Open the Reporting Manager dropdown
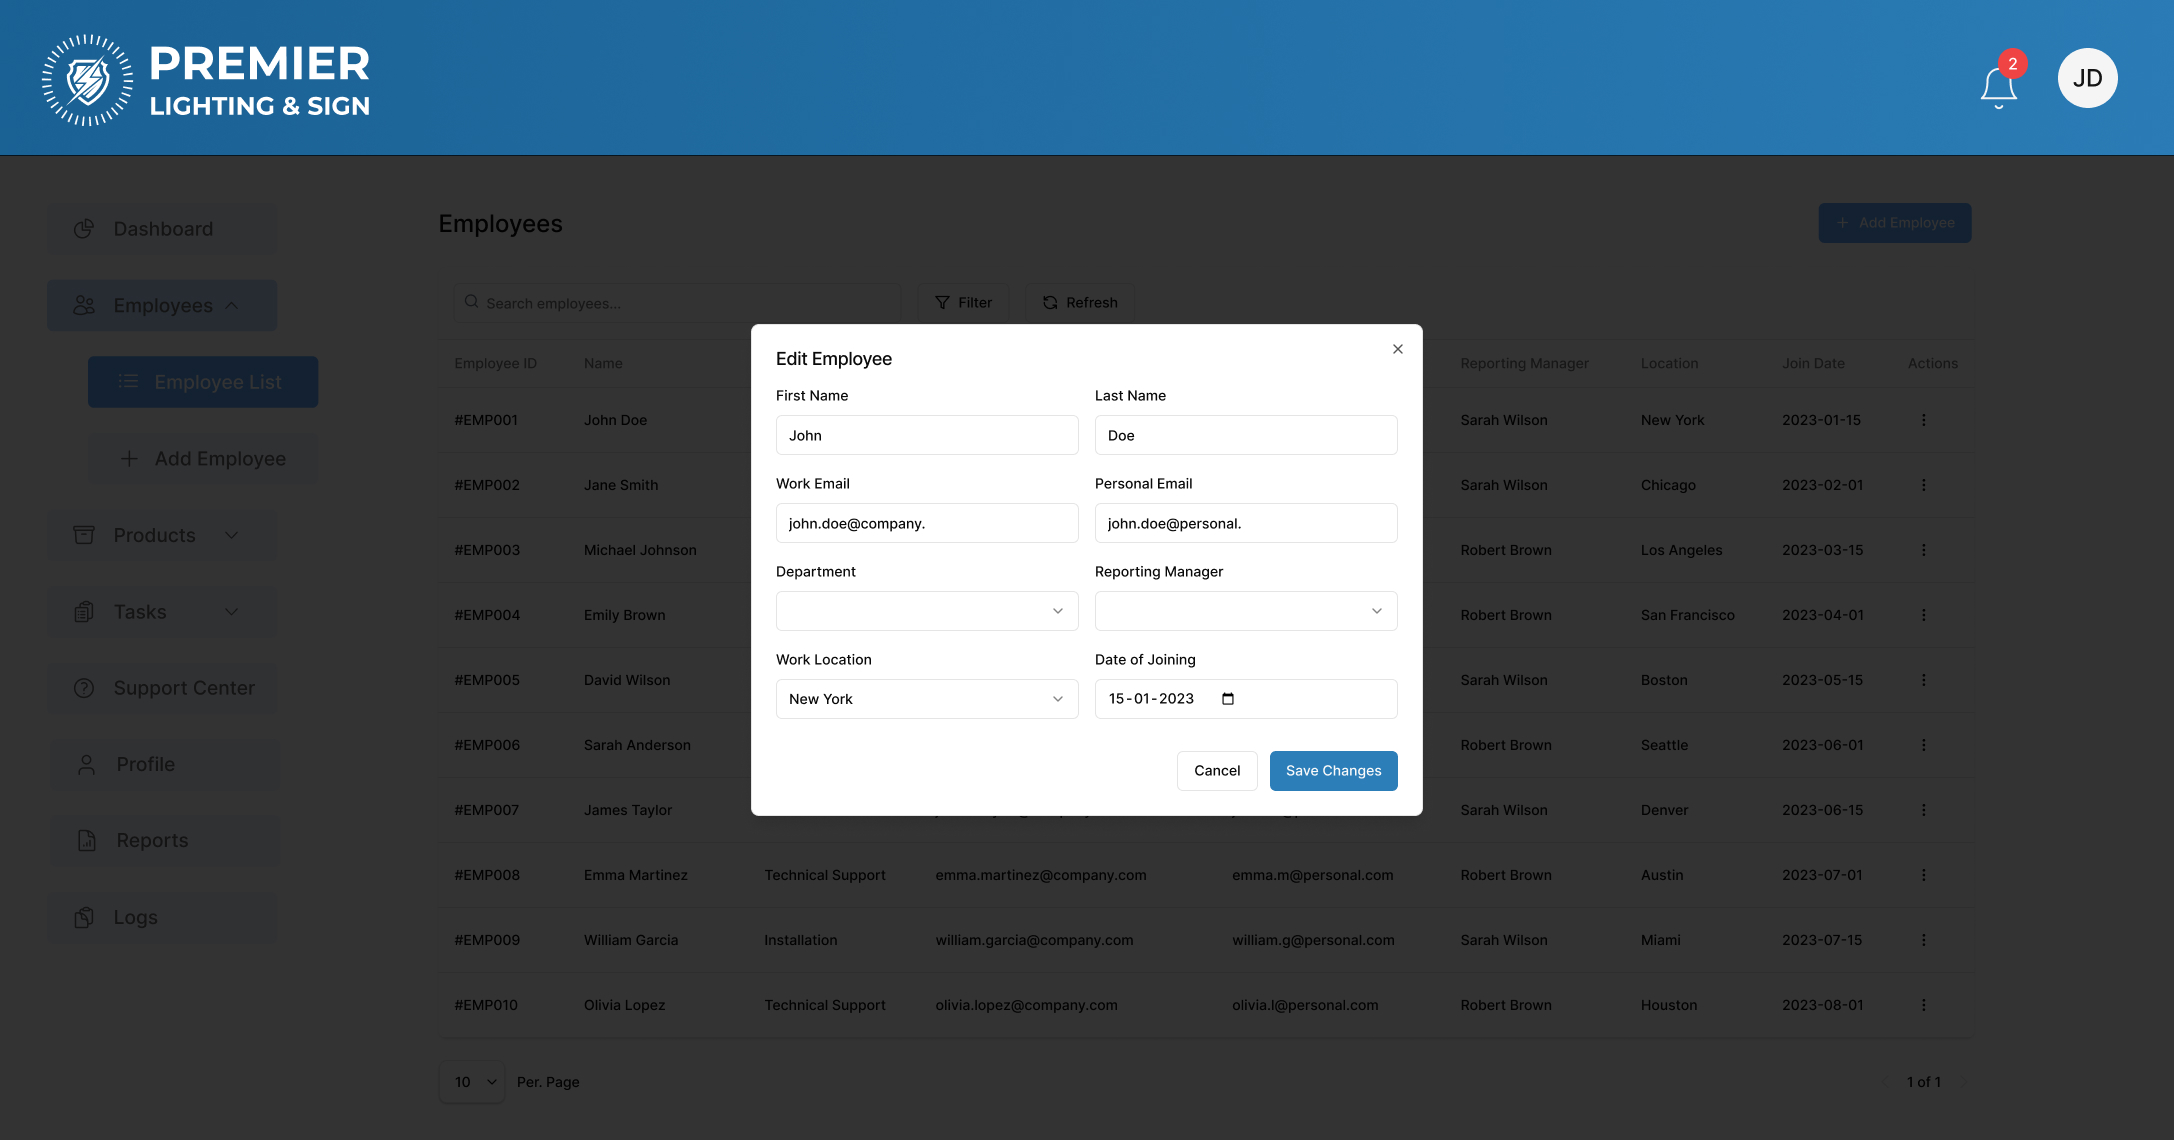The height and width of the screenshot is (1140, 2174). [1245, 611]
